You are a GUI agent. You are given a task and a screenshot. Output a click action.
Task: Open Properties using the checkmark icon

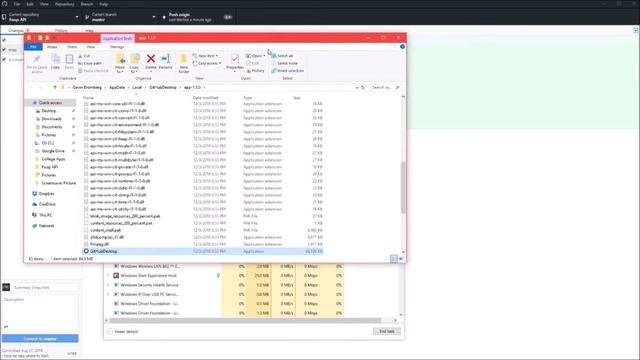coord(235,59)
